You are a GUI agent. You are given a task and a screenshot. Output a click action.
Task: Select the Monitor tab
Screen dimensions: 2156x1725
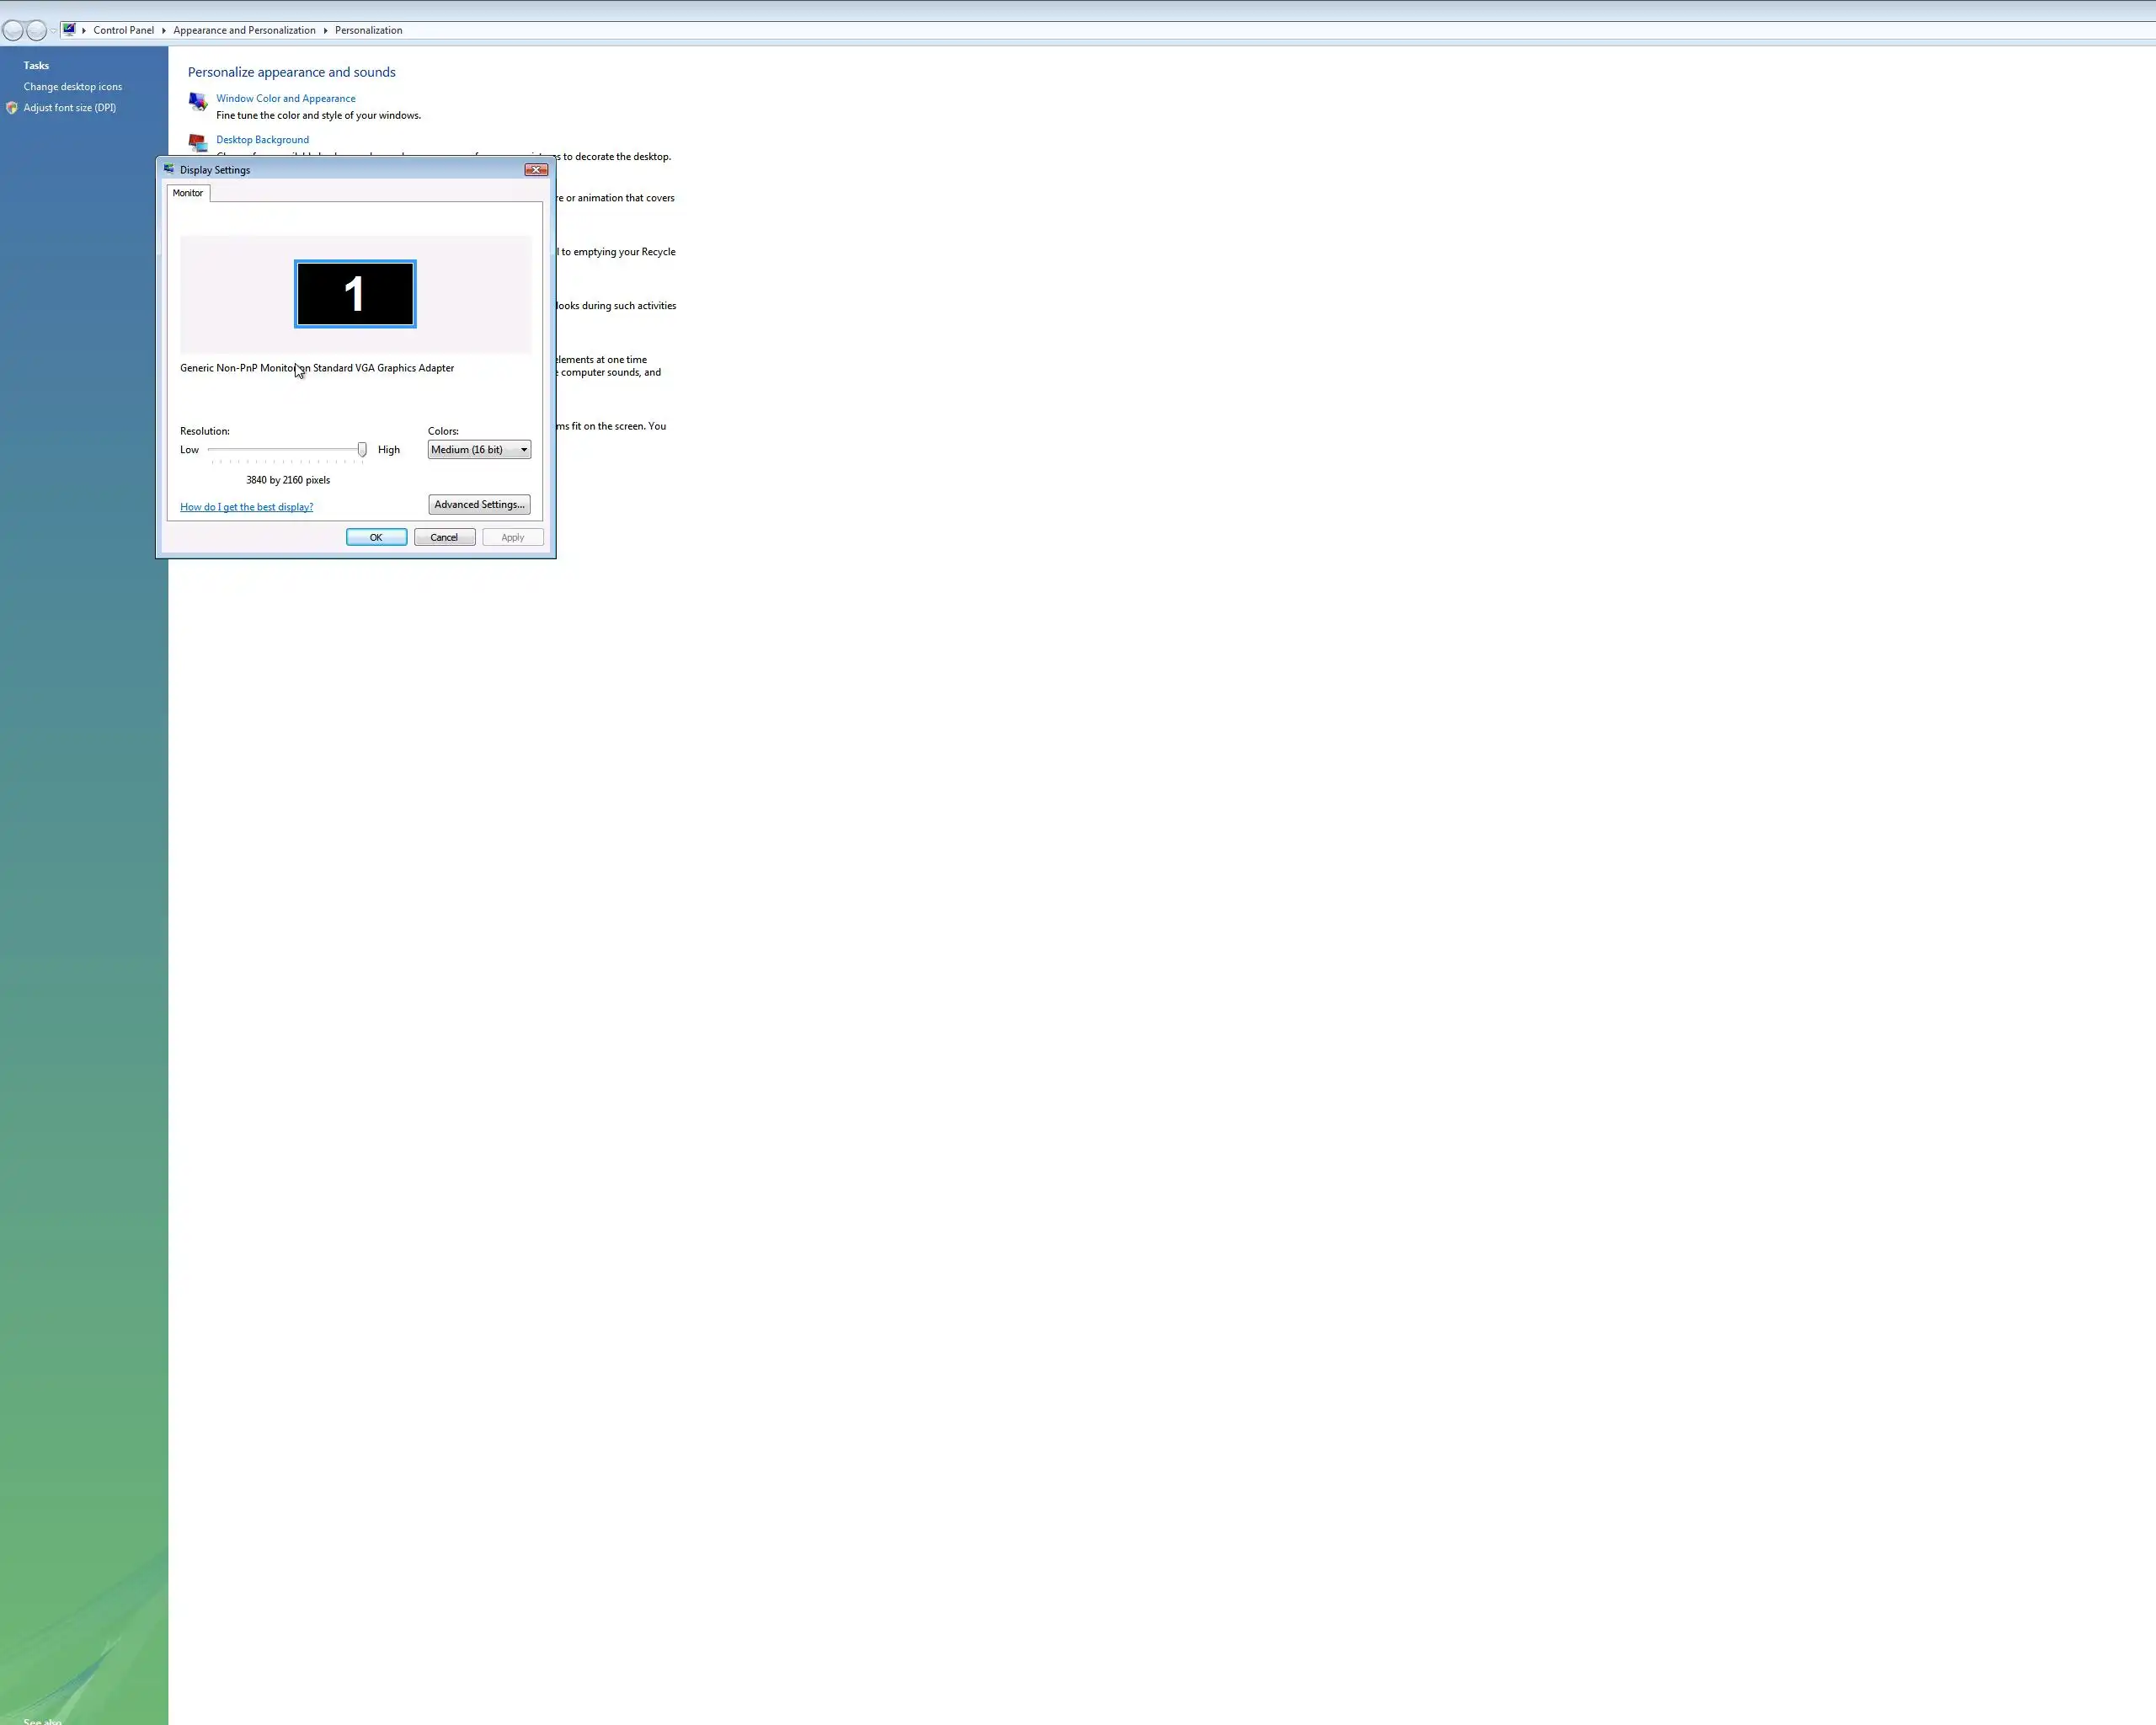188,193
